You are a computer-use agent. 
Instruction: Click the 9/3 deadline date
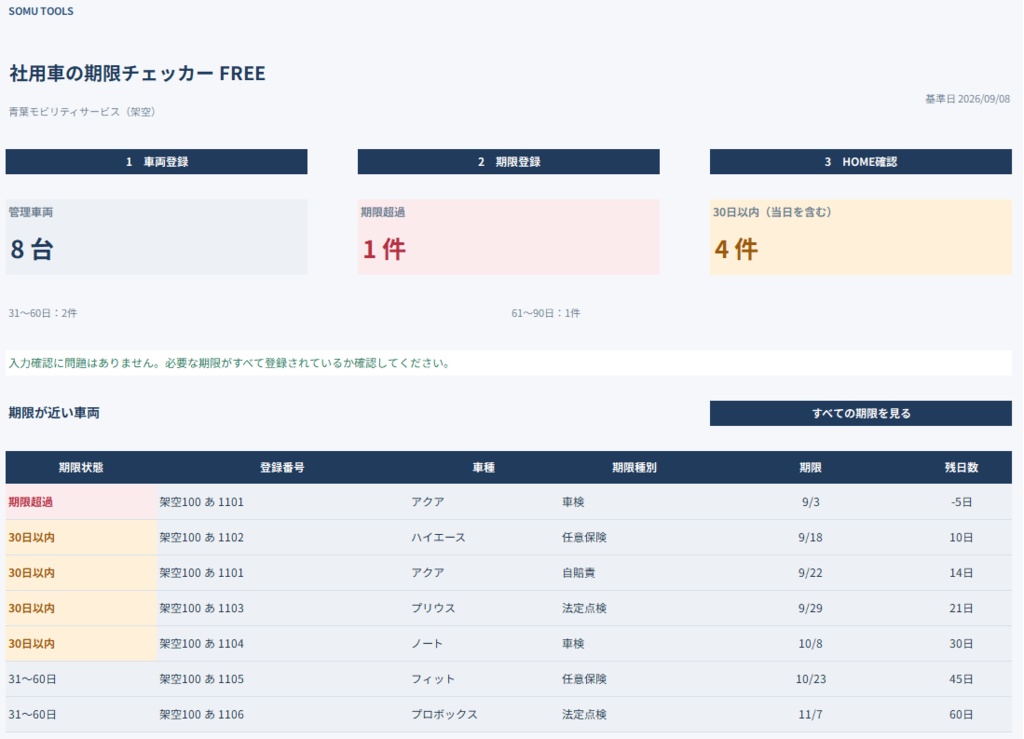[x=810, y=502]
